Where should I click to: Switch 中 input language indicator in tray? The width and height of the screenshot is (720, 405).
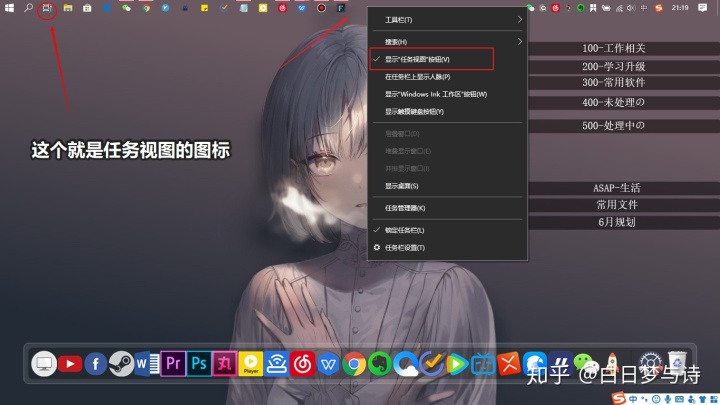[x=644, y=8]
